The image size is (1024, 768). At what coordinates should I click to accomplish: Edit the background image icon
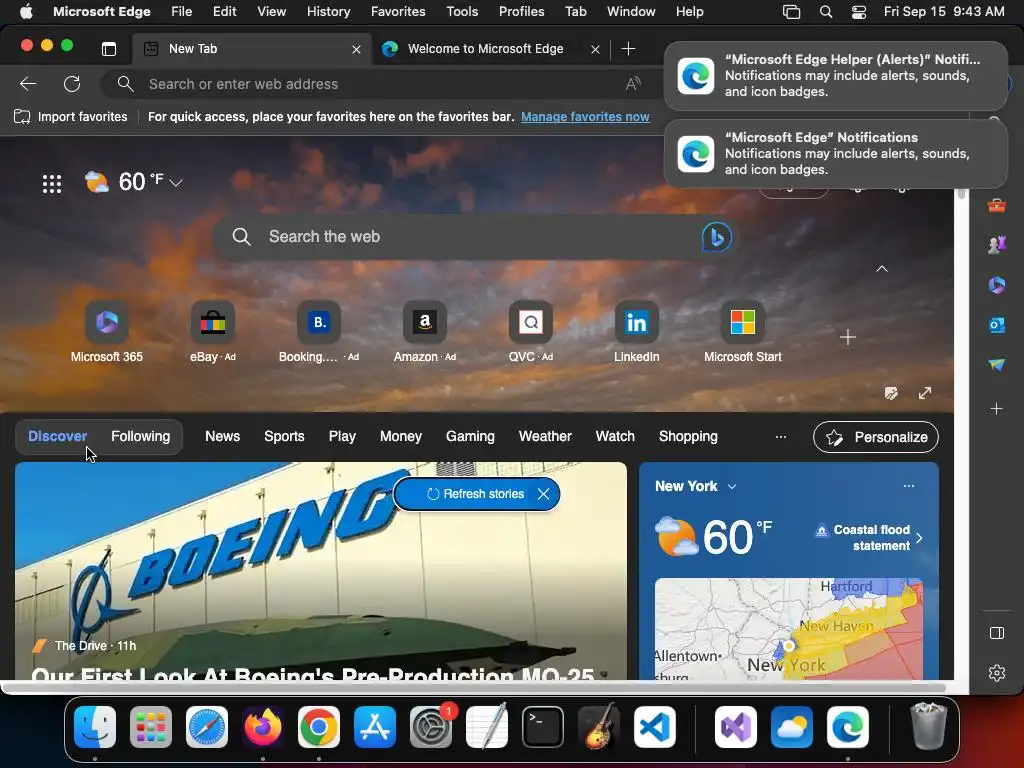click(x=891, y=393)
